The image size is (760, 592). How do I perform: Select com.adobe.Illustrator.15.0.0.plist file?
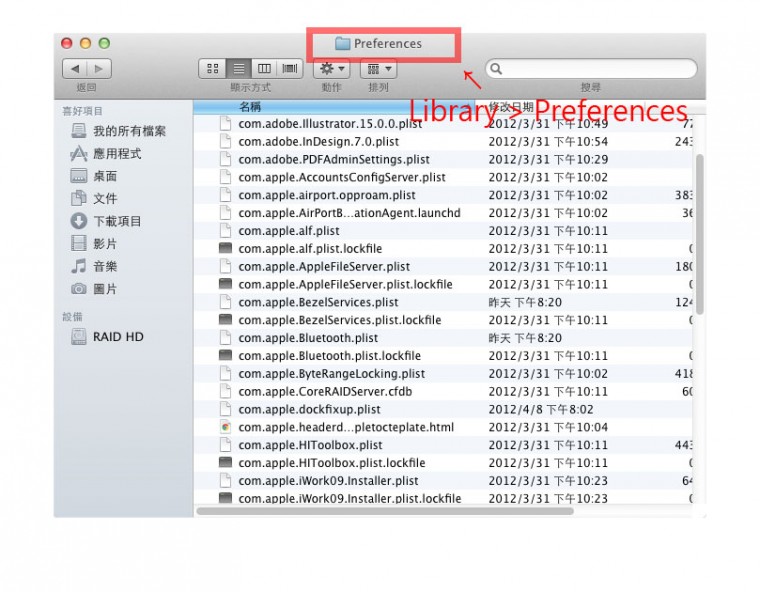coord(330,124)
